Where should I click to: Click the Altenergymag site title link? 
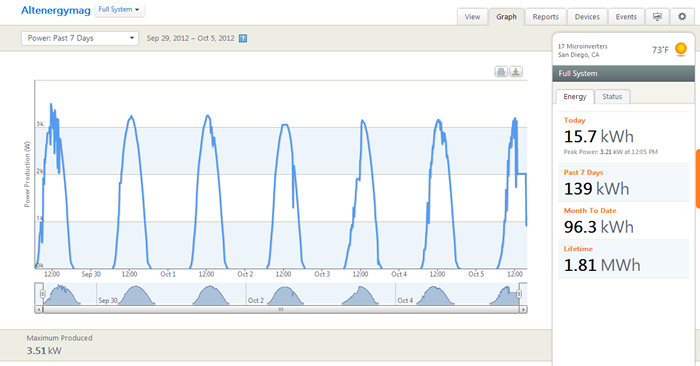coord(56,10)
